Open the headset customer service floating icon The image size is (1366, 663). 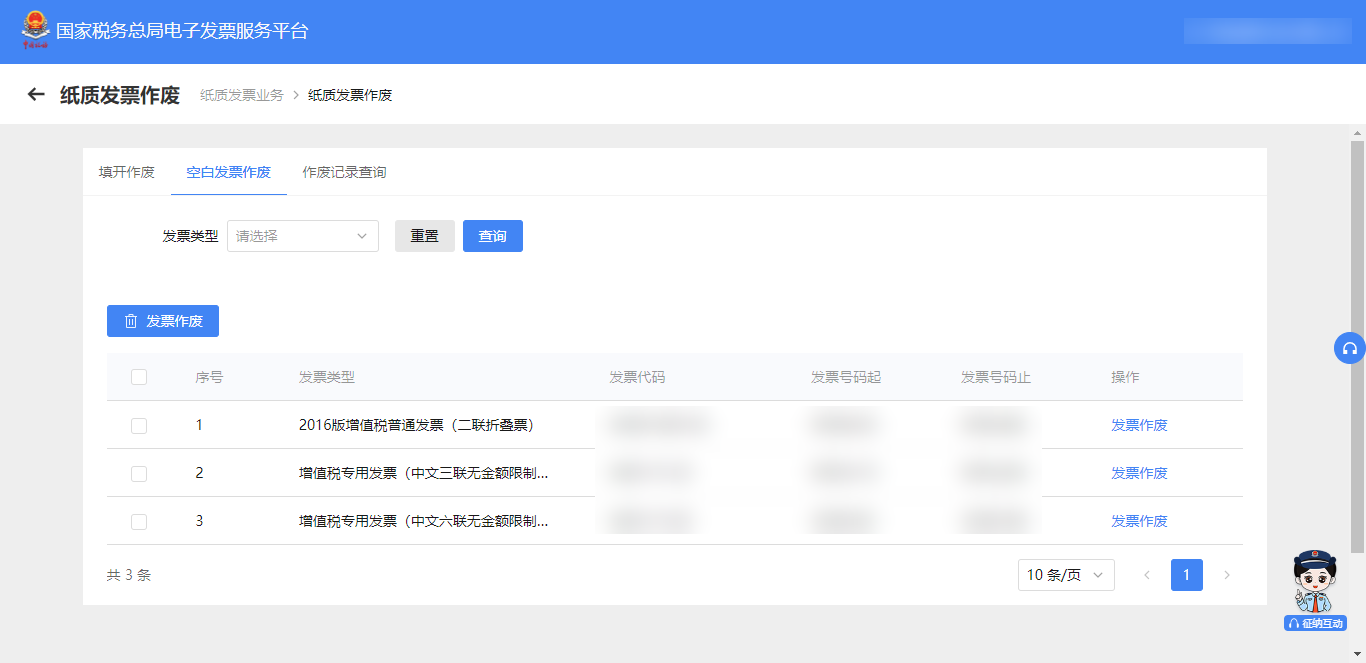point(1350,348)
